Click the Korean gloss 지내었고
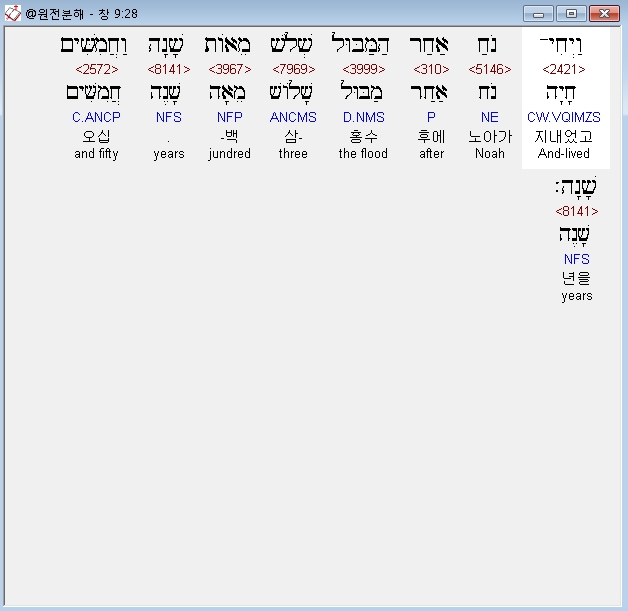 [x=564, y=137]
